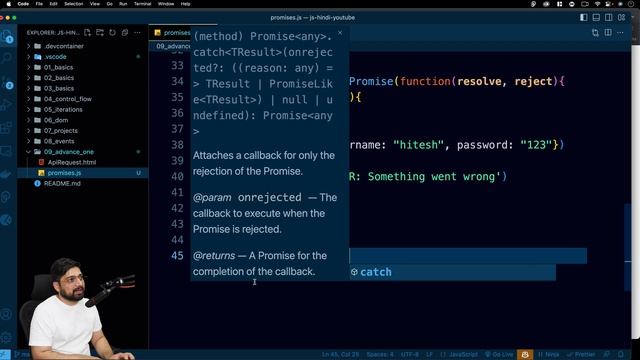Expand the 06_dom folder
Viewport: 640px width, 360px height.
click(83, 120)
